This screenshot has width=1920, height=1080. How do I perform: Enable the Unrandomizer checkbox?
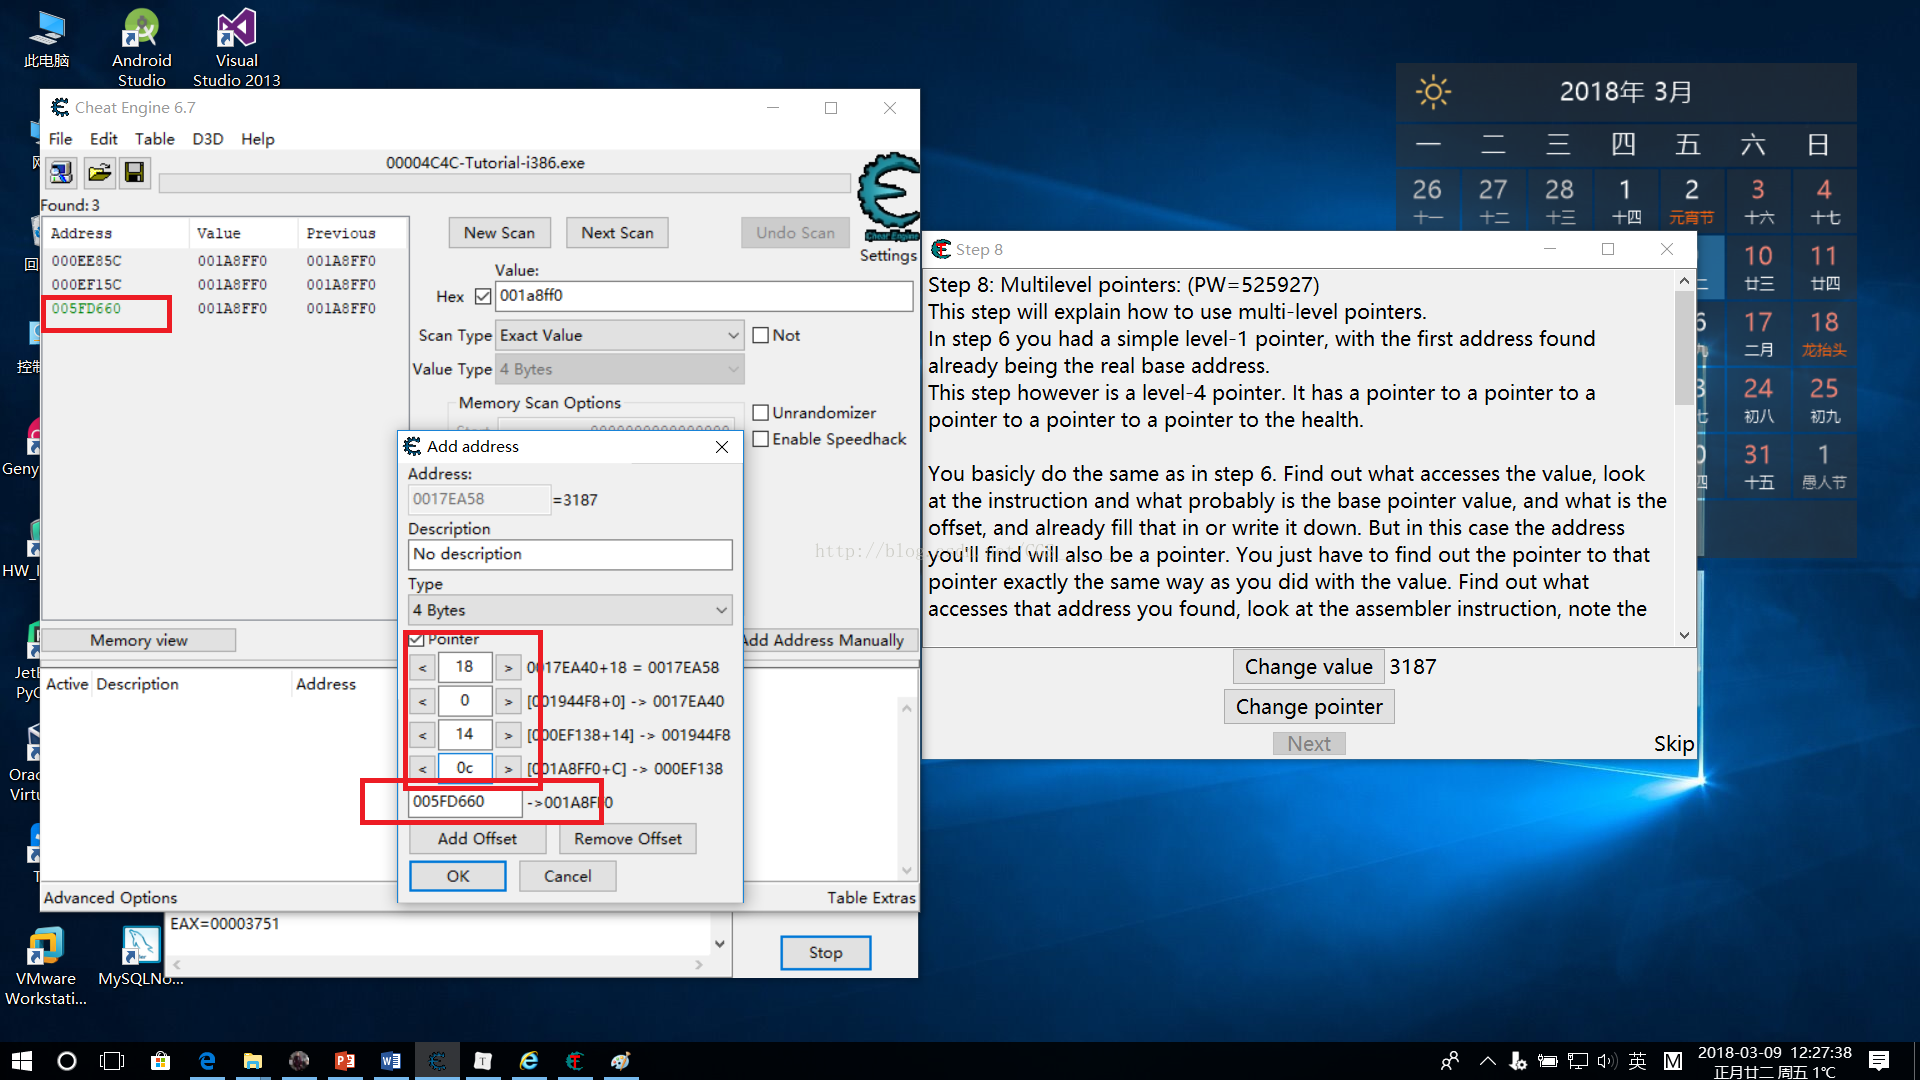coord(761,413)
